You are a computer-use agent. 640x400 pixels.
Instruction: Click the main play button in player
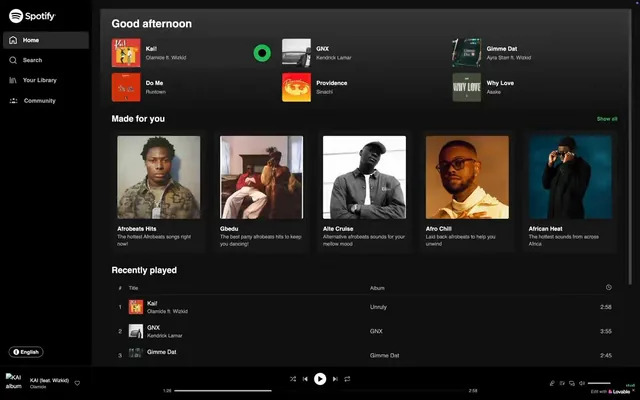(x=320, y=379)
